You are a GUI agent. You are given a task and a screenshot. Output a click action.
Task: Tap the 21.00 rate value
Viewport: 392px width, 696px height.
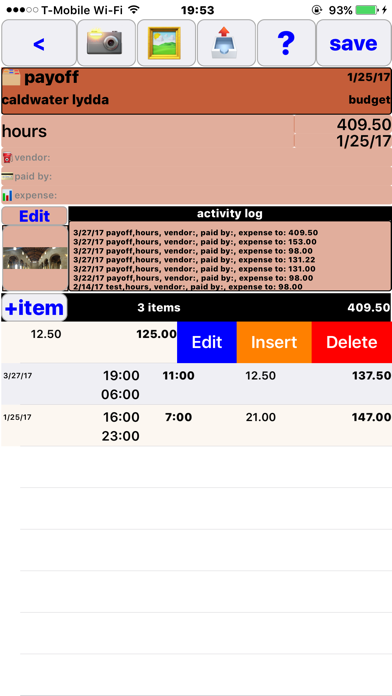(x=261, y=417)
